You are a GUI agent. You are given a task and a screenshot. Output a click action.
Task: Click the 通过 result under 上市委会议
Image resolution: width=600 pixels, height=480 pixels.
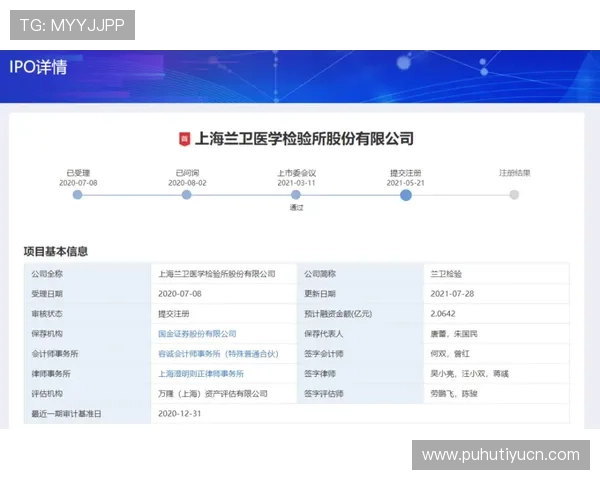pyautogui.click(x=296, y=207)
